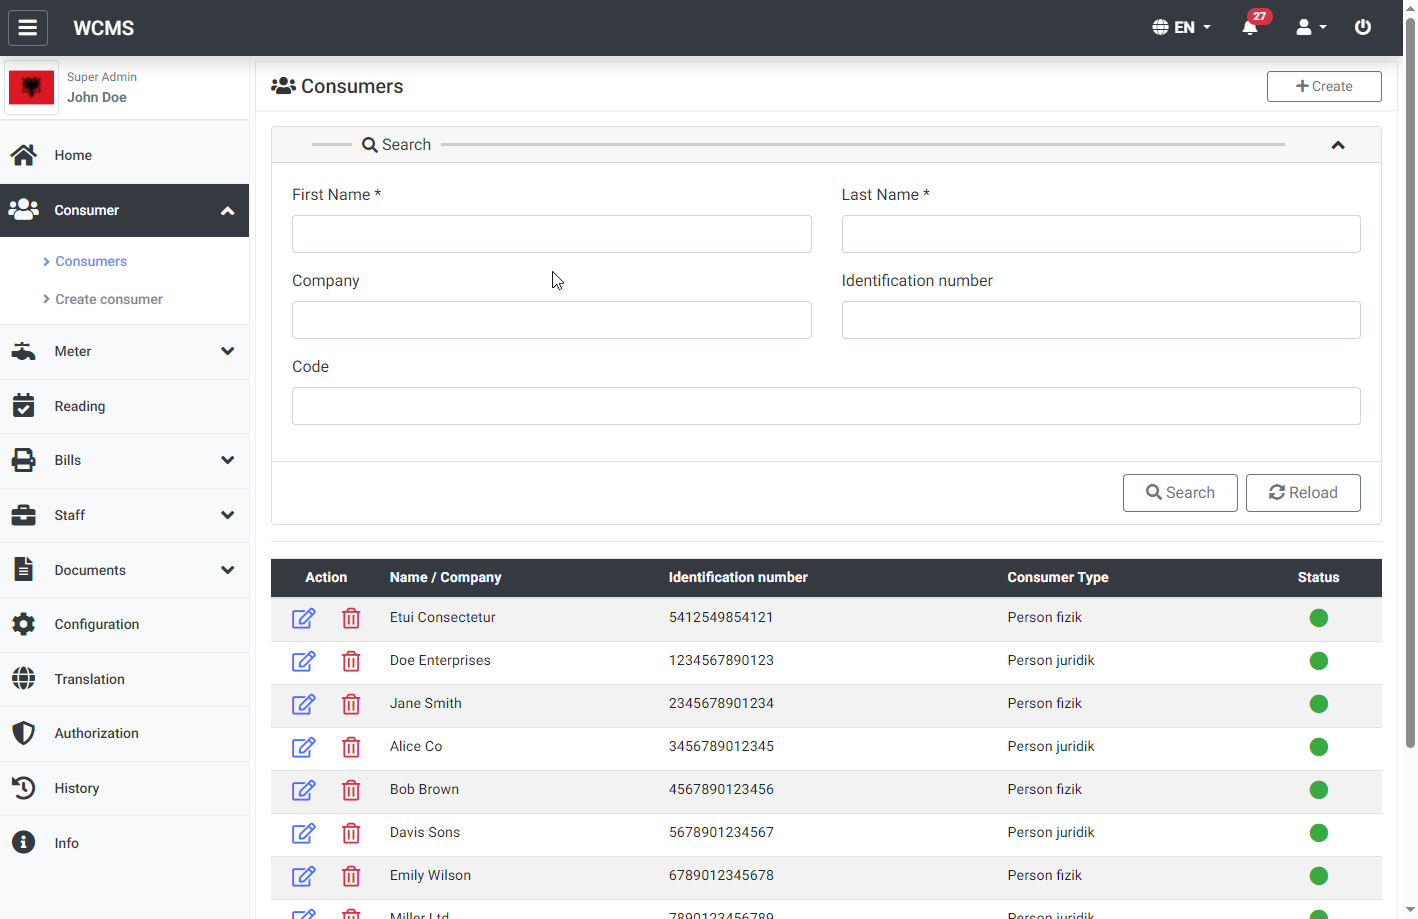
Task: Click the Consumer Type column header
Action: click(1058, 577)
